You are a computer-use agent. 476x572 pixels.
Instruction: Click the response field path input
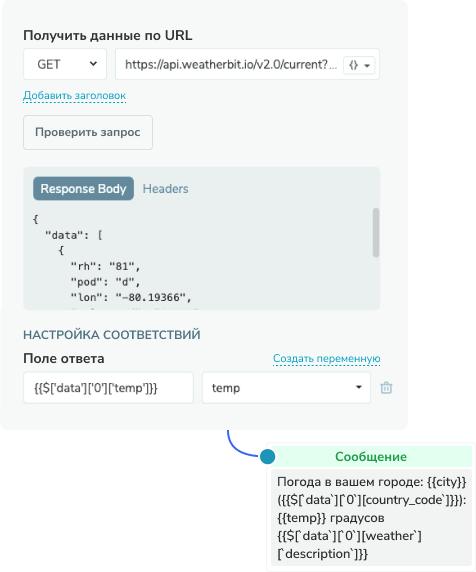click(x=108, y=388)
